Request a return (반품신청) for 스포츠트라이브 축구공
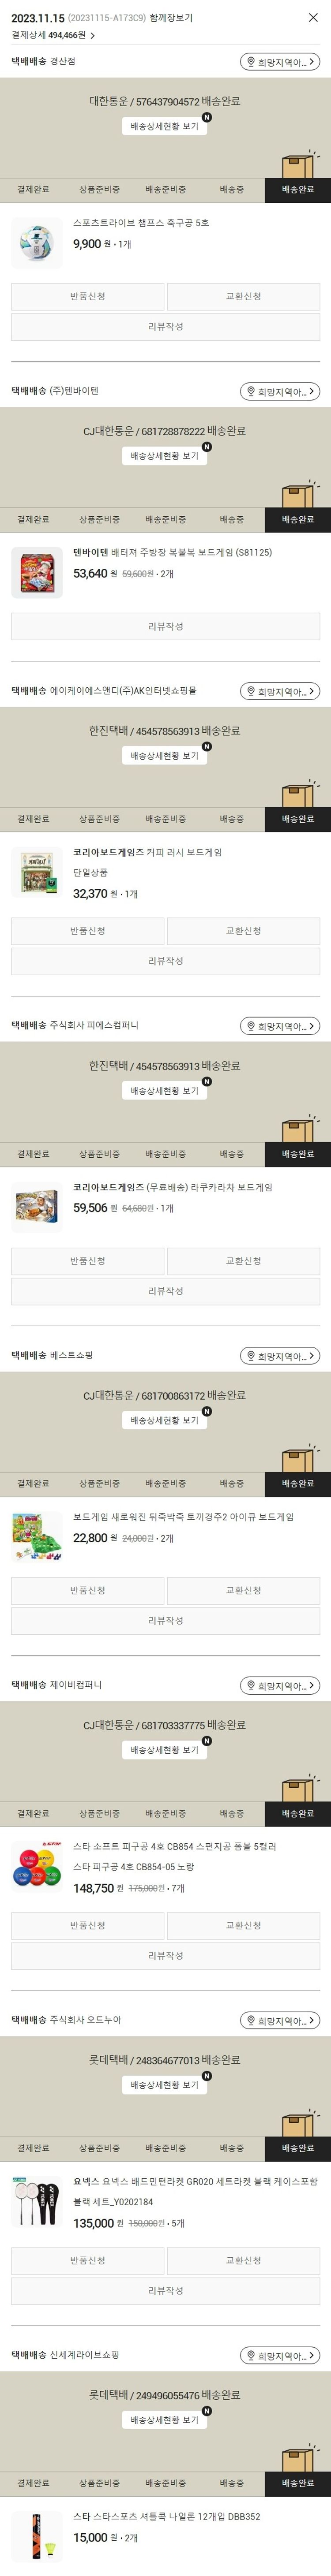Screen dimensions: 331x2576 click(x=87, y=296)
